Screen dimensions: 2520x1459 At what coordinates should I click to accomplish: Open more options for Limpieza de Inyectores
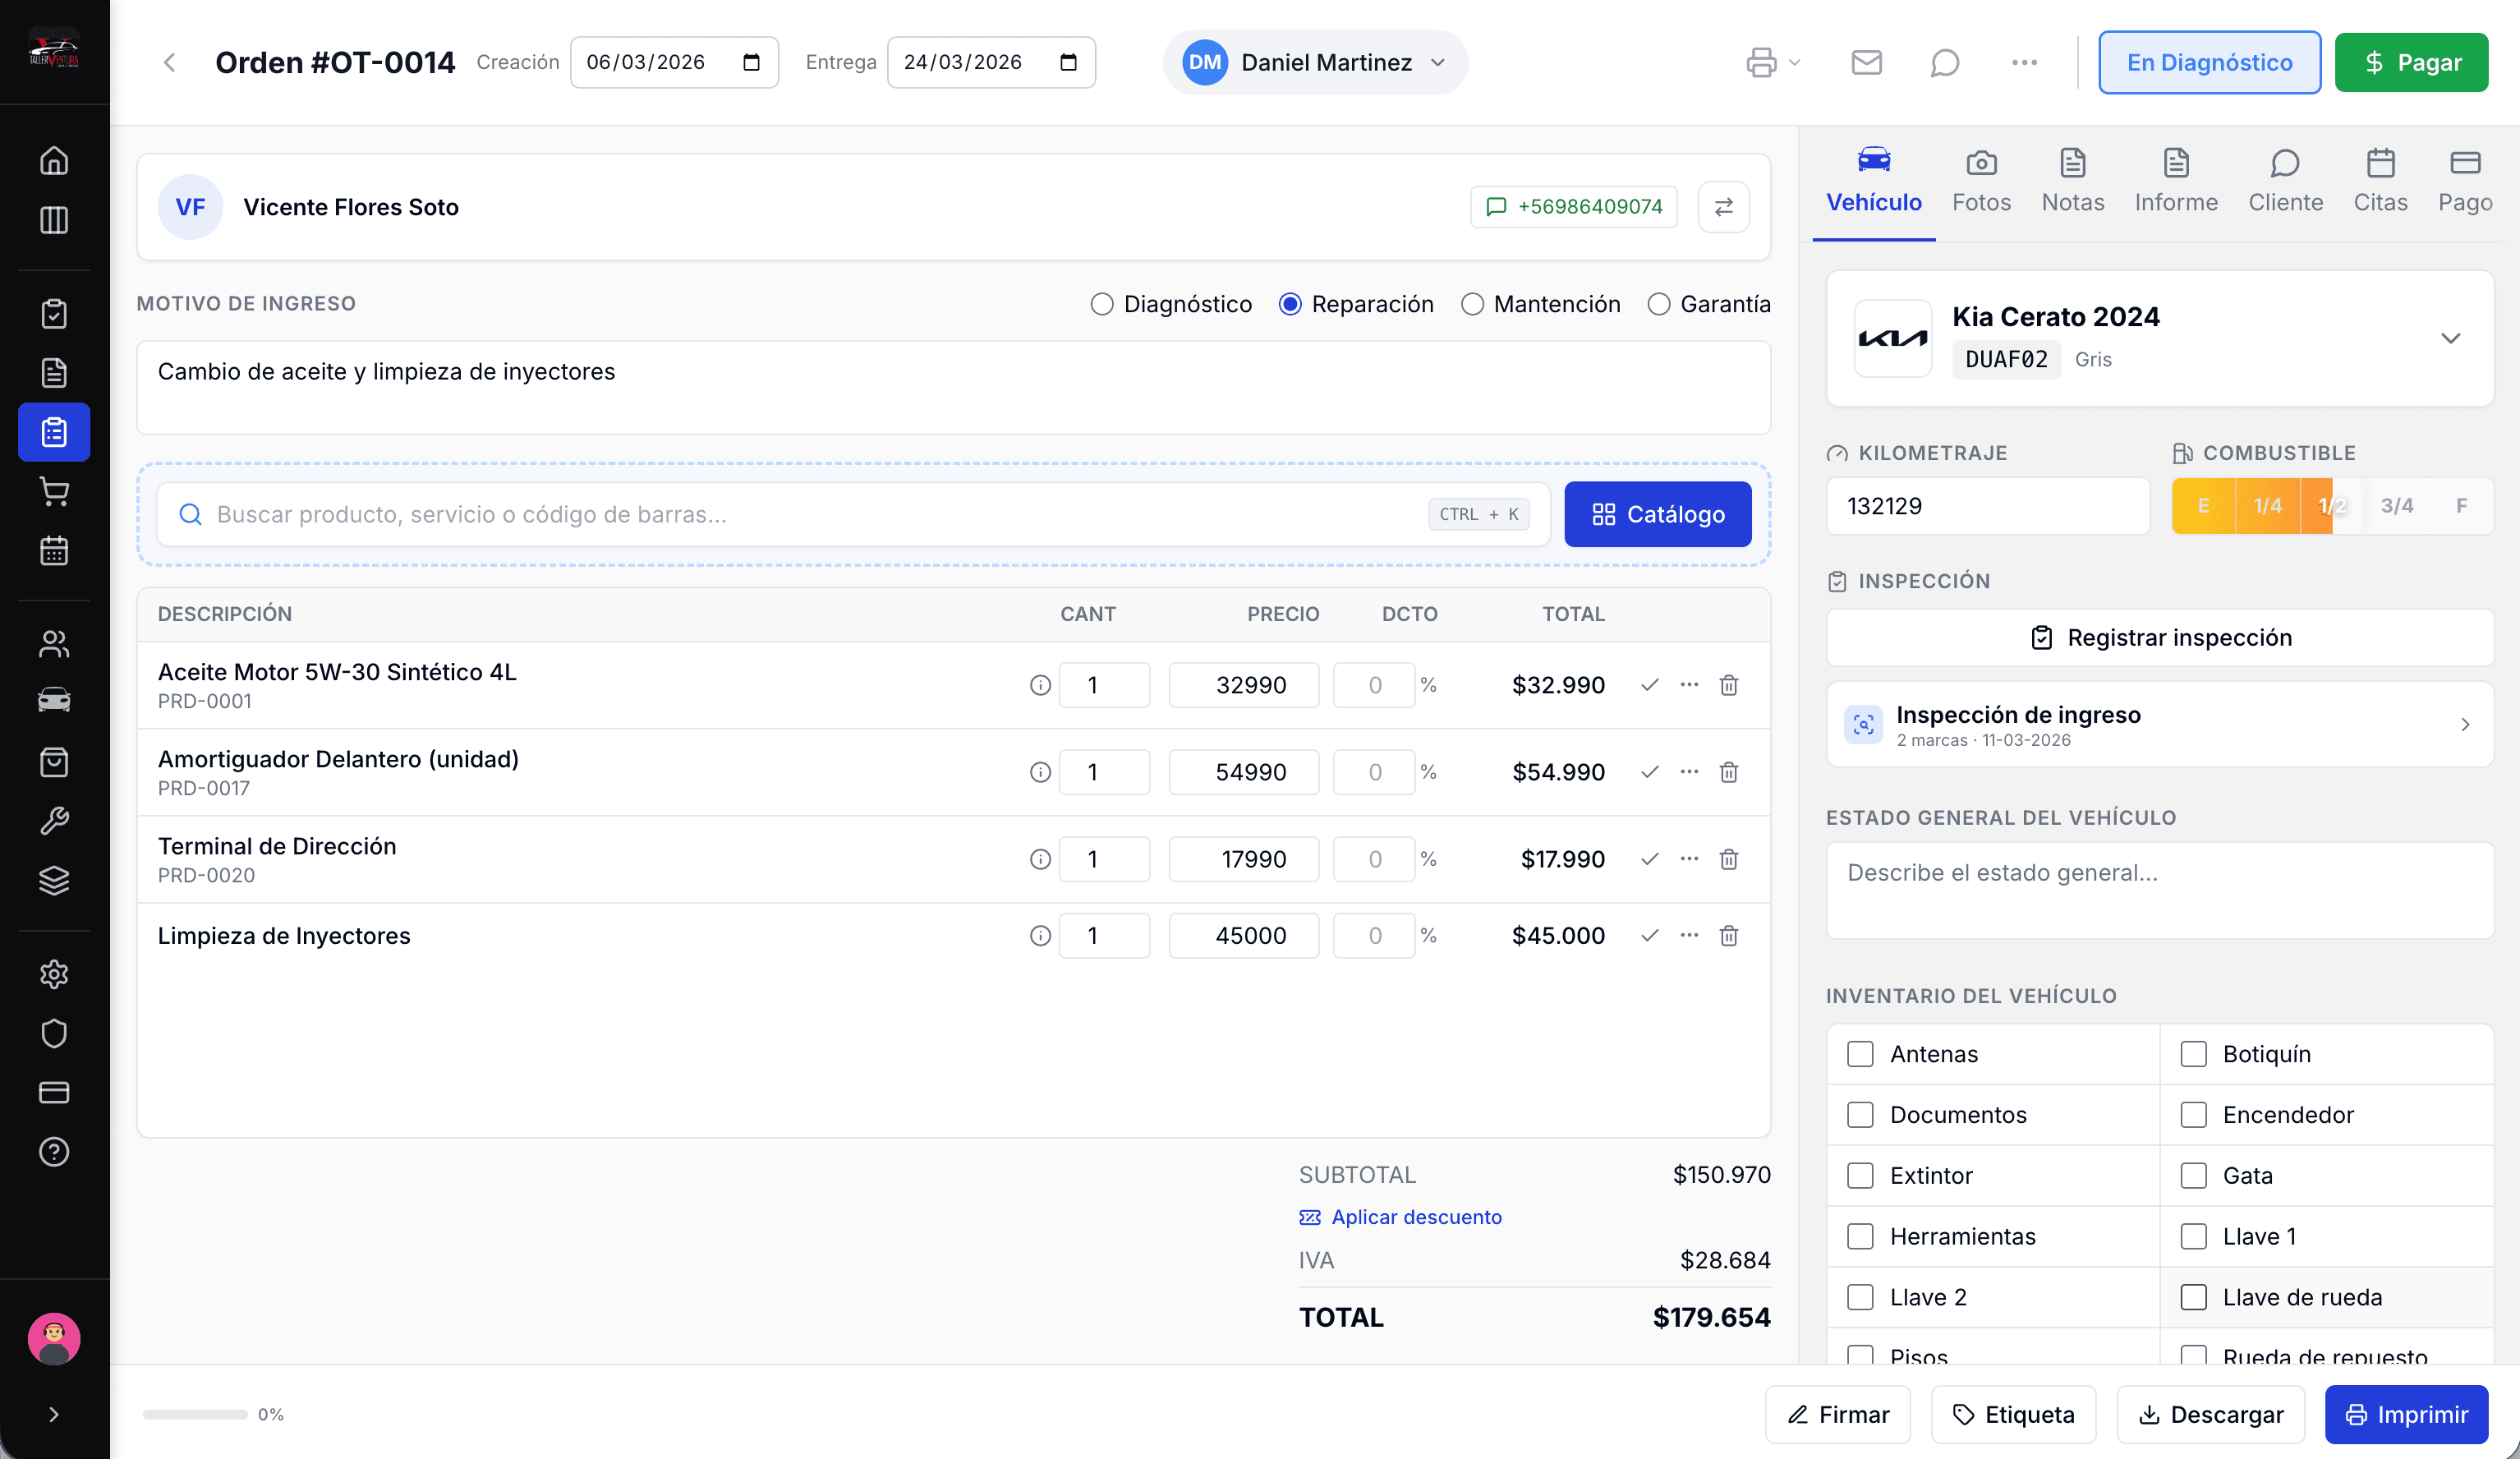pyautogui.click(x=1689, y=935)
